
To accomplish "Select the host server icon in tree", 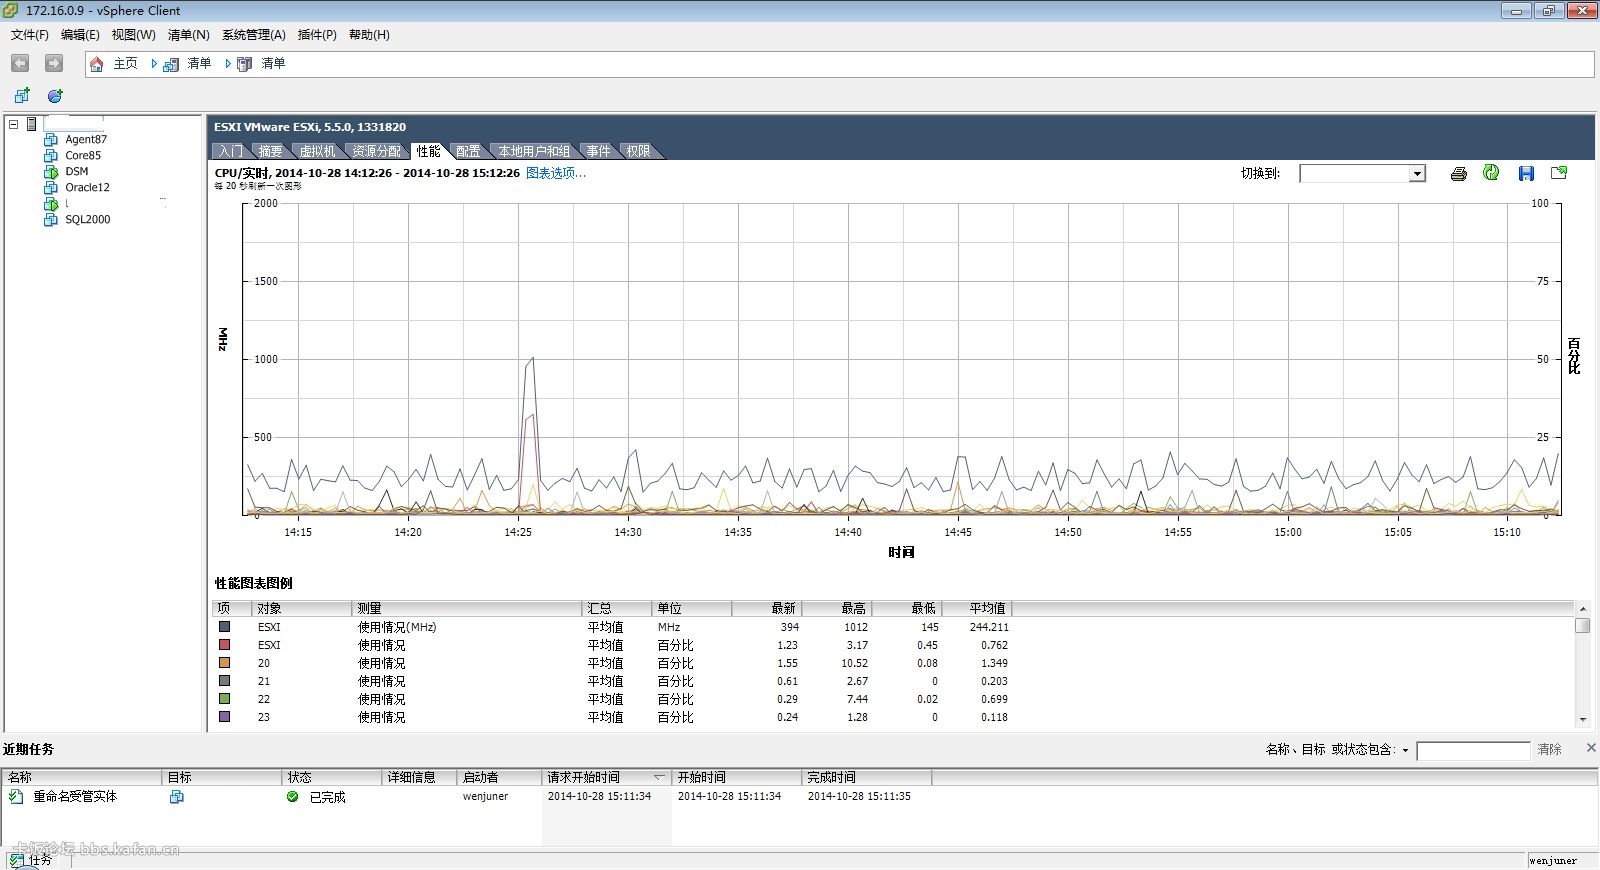I will click(32, 124).
